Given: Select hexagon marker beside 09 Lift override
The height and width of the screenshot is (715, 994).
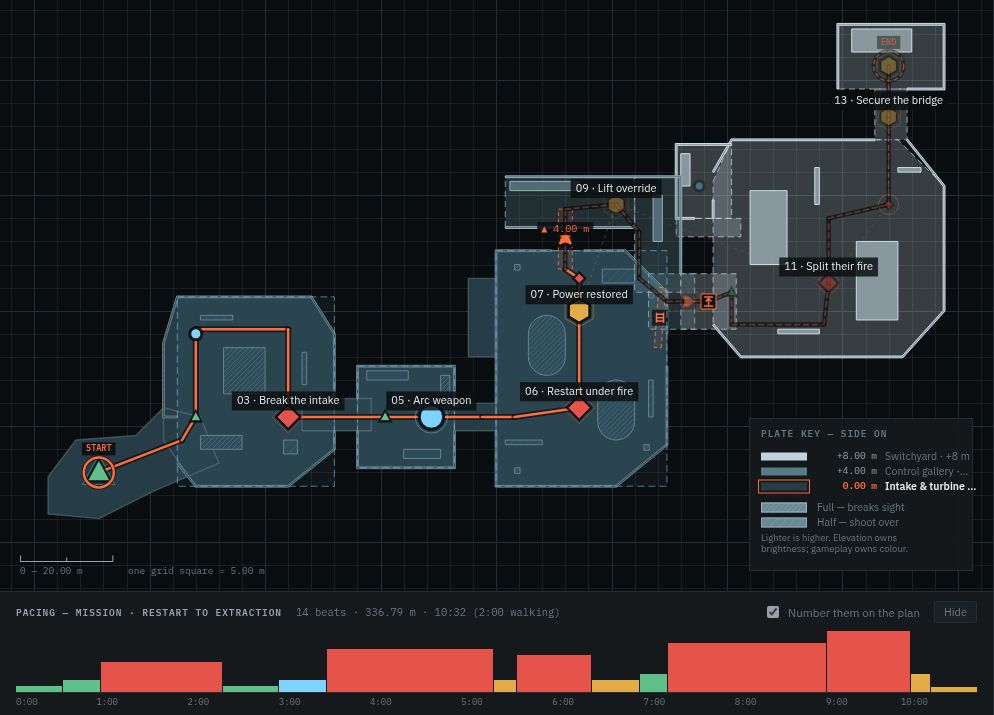Looking at the screenshot, I should pos(616,205).
